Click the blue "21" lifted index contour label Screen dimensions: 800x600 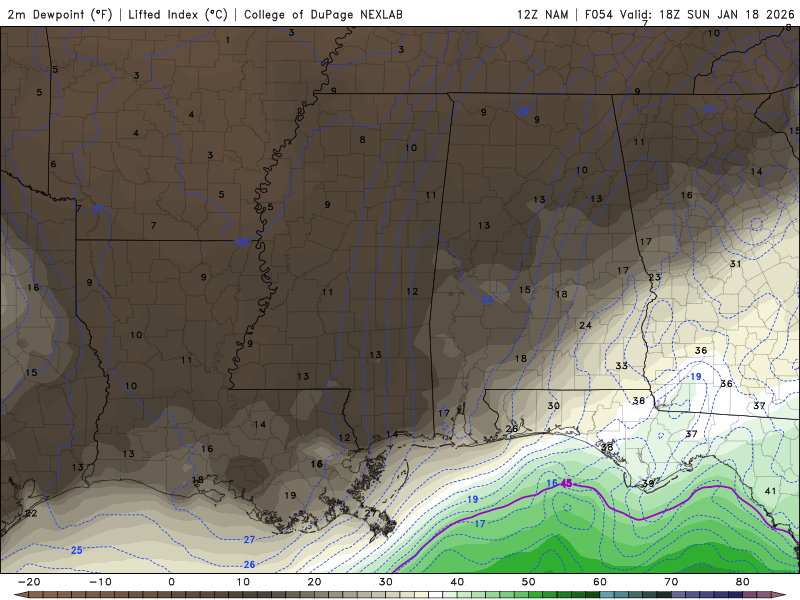(710, 109)
